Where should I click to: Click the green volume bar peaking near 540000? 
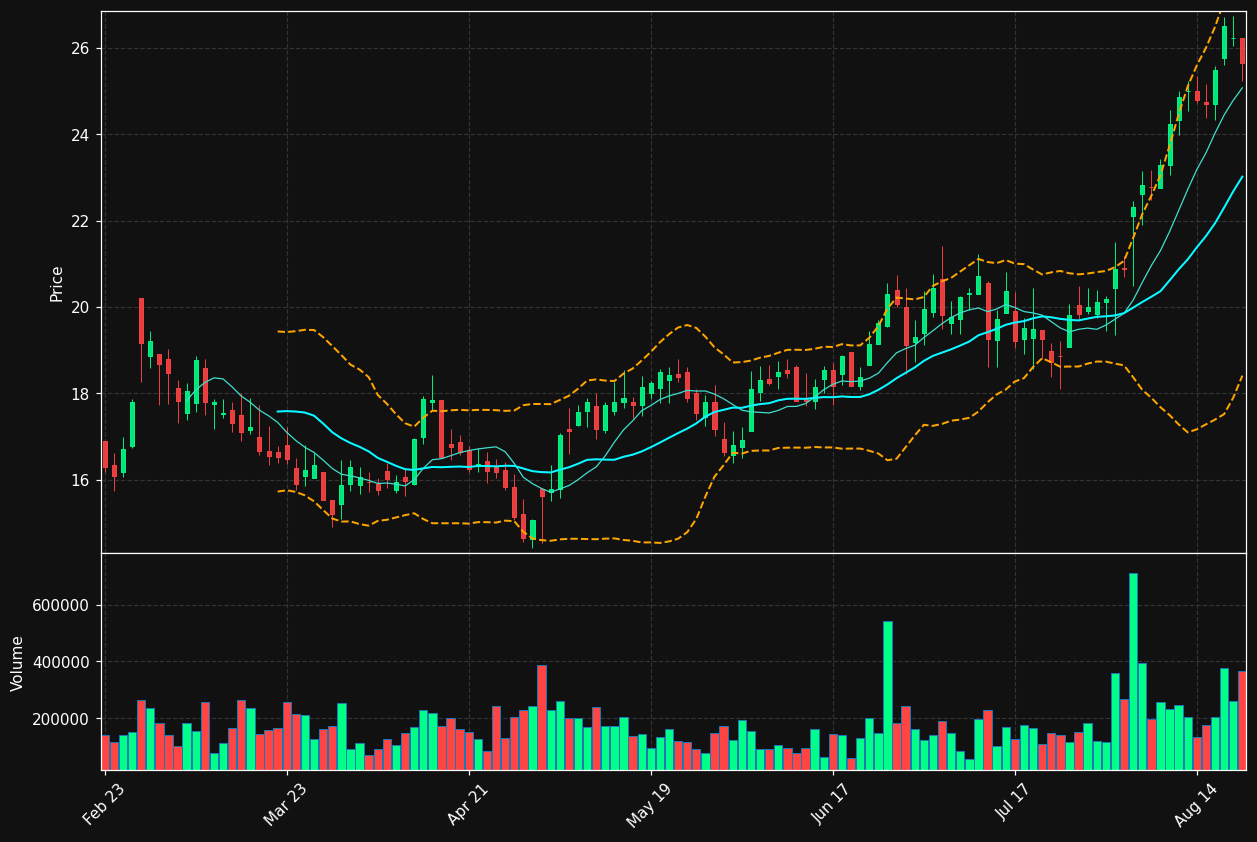[887, 695]
